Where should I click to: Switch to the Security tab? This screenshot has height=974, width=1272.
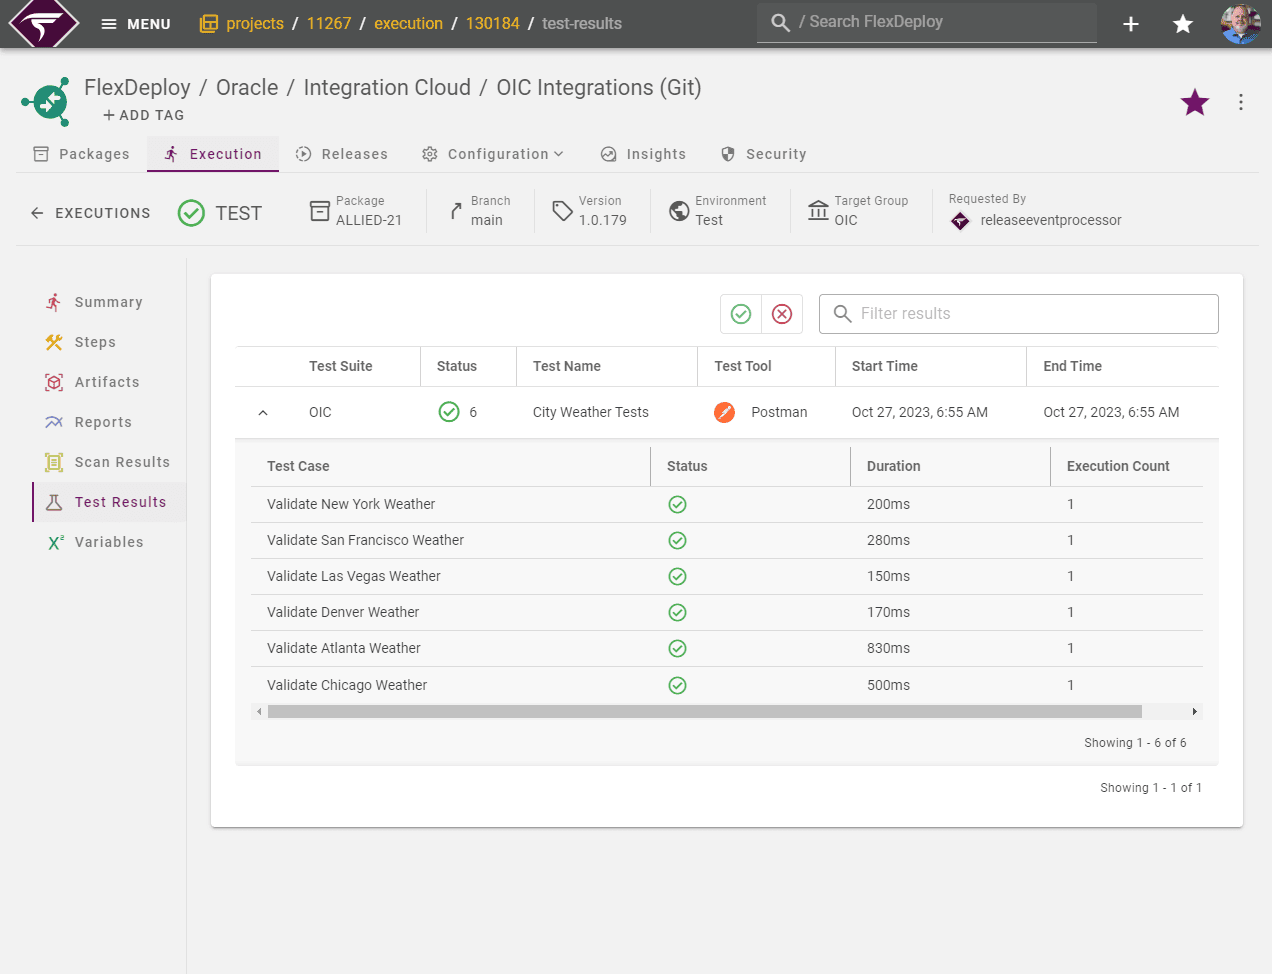pyautogui.click(x=763, y=154)
